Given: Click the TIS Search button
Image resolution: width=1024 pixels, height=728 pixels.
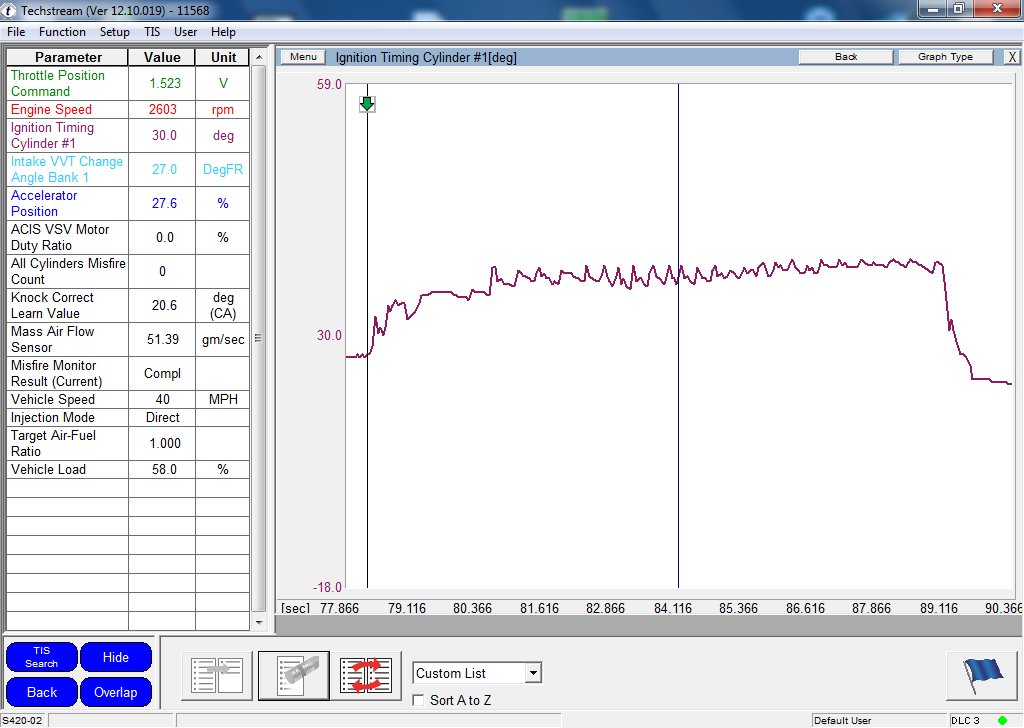Looking at the screenshot, I should (42, 657).
